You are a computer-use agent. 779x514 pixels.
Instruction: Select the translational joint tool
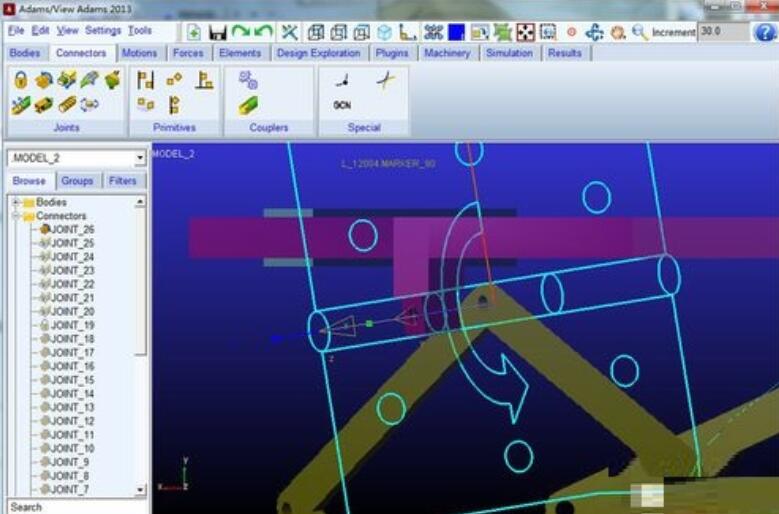pyautogui.click(x=67, y=79)
